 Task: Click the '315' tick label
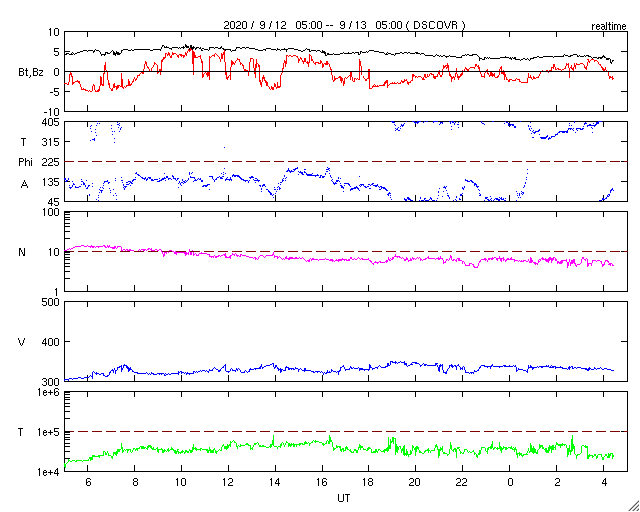[x=51, y=142]
